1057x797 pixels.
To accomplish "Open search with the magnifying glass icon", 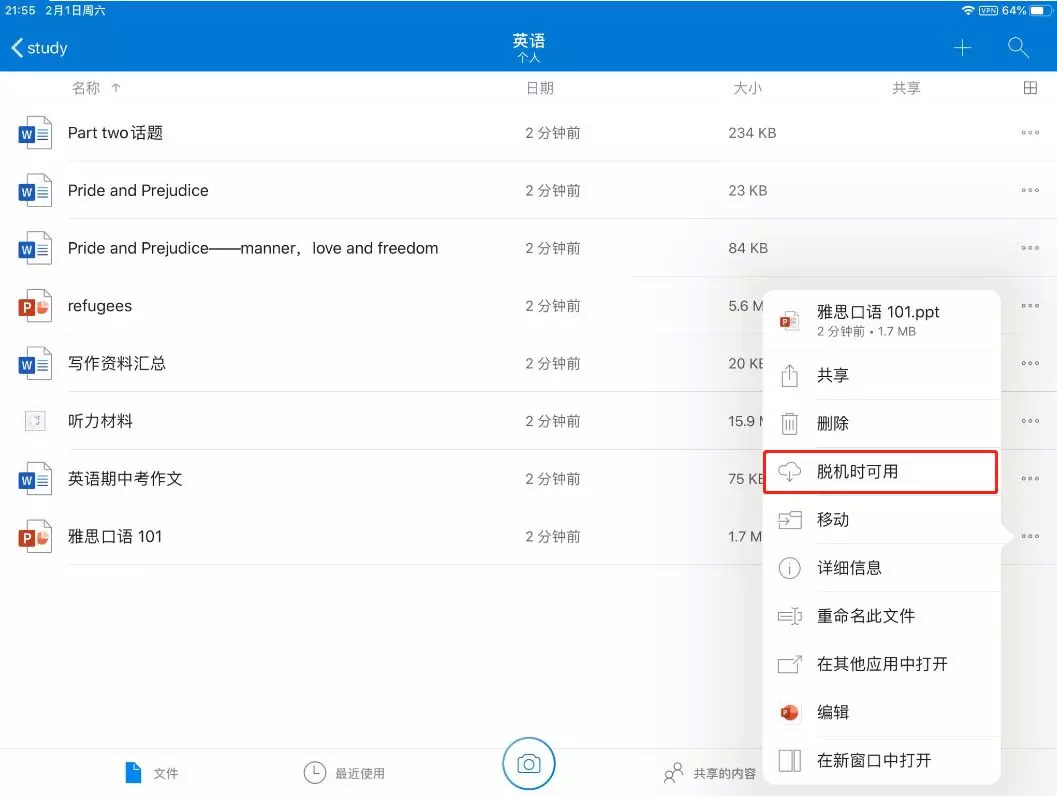I will point(1018,47).
